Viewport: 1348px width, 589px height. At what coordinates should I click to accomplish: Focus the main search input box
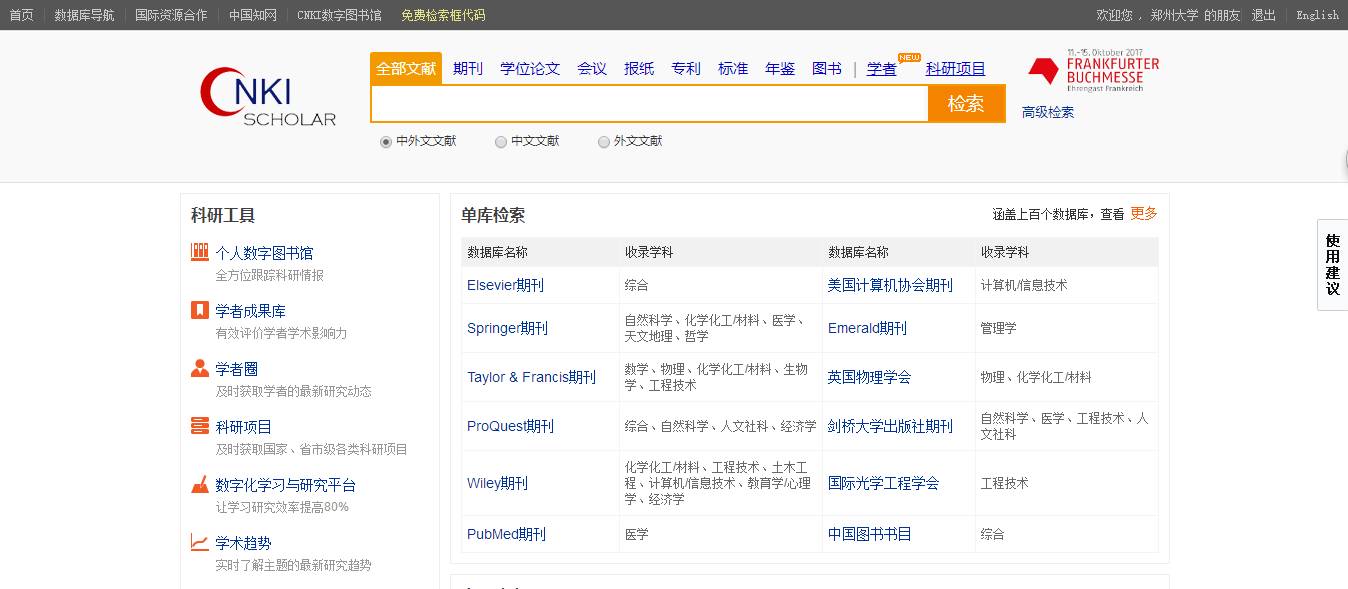(x=650, y=104)
